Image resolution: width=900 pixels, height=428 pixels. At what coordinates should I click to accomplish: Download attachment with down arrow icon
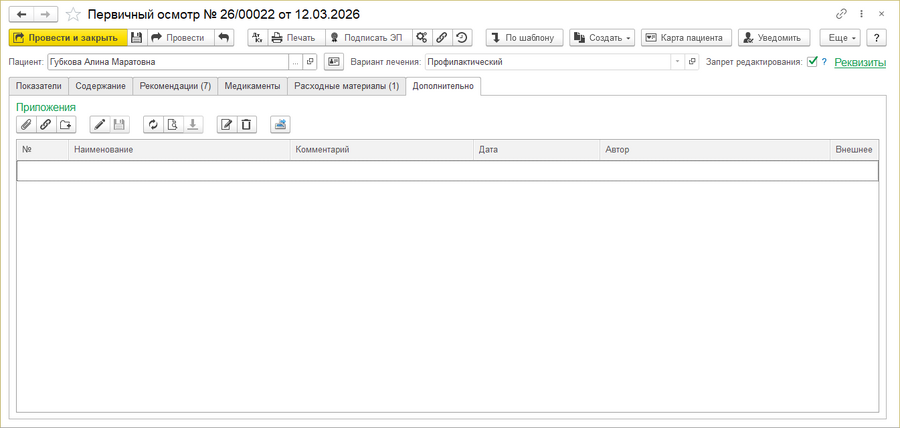(x=193, y=124)
